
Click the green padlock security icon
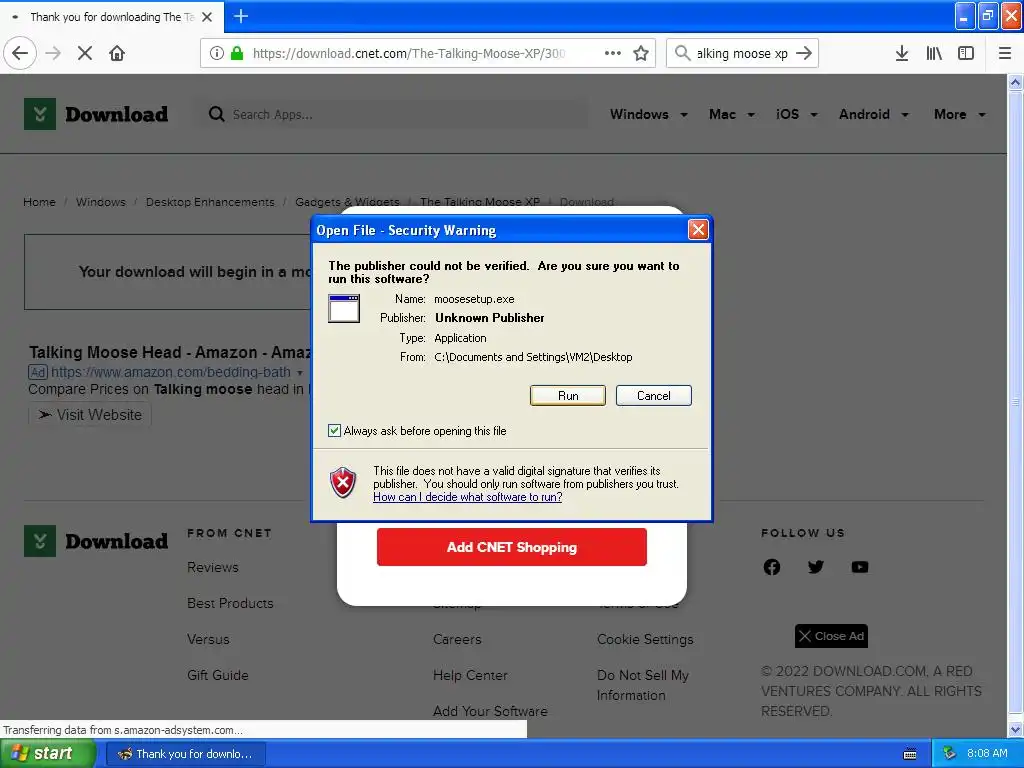(x=237, y=53)
